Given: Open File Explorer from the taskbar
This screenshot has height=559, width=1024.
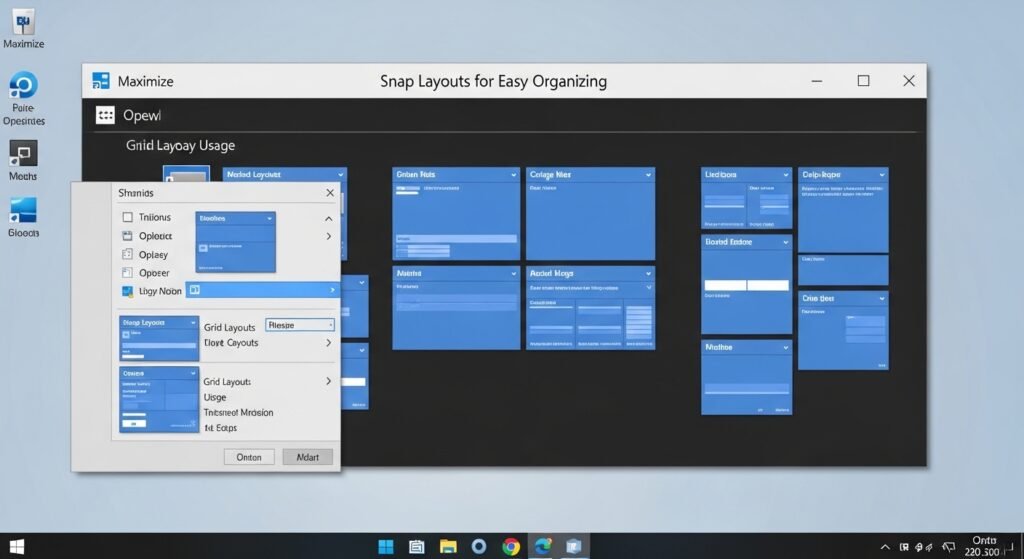Looking at the screenshot, I should point(448,546).
